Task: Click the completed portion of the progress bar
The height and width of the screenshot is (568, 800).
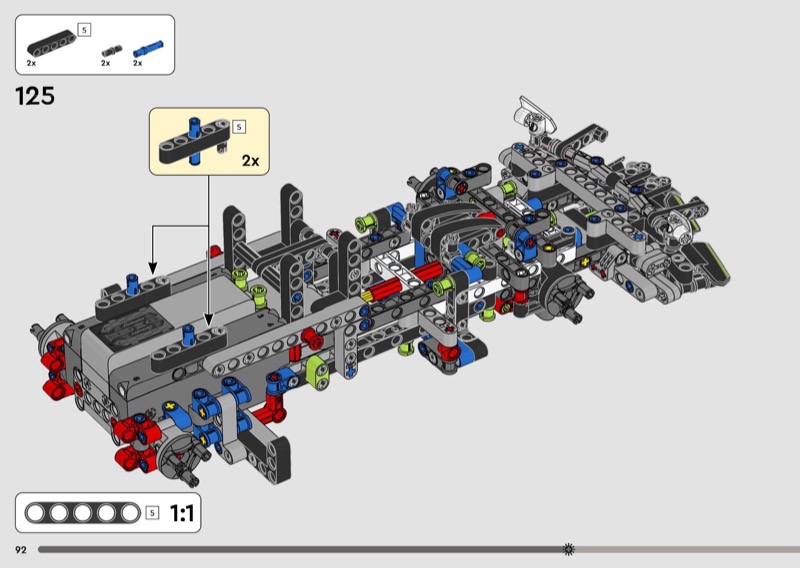Action: pos(300,549)
